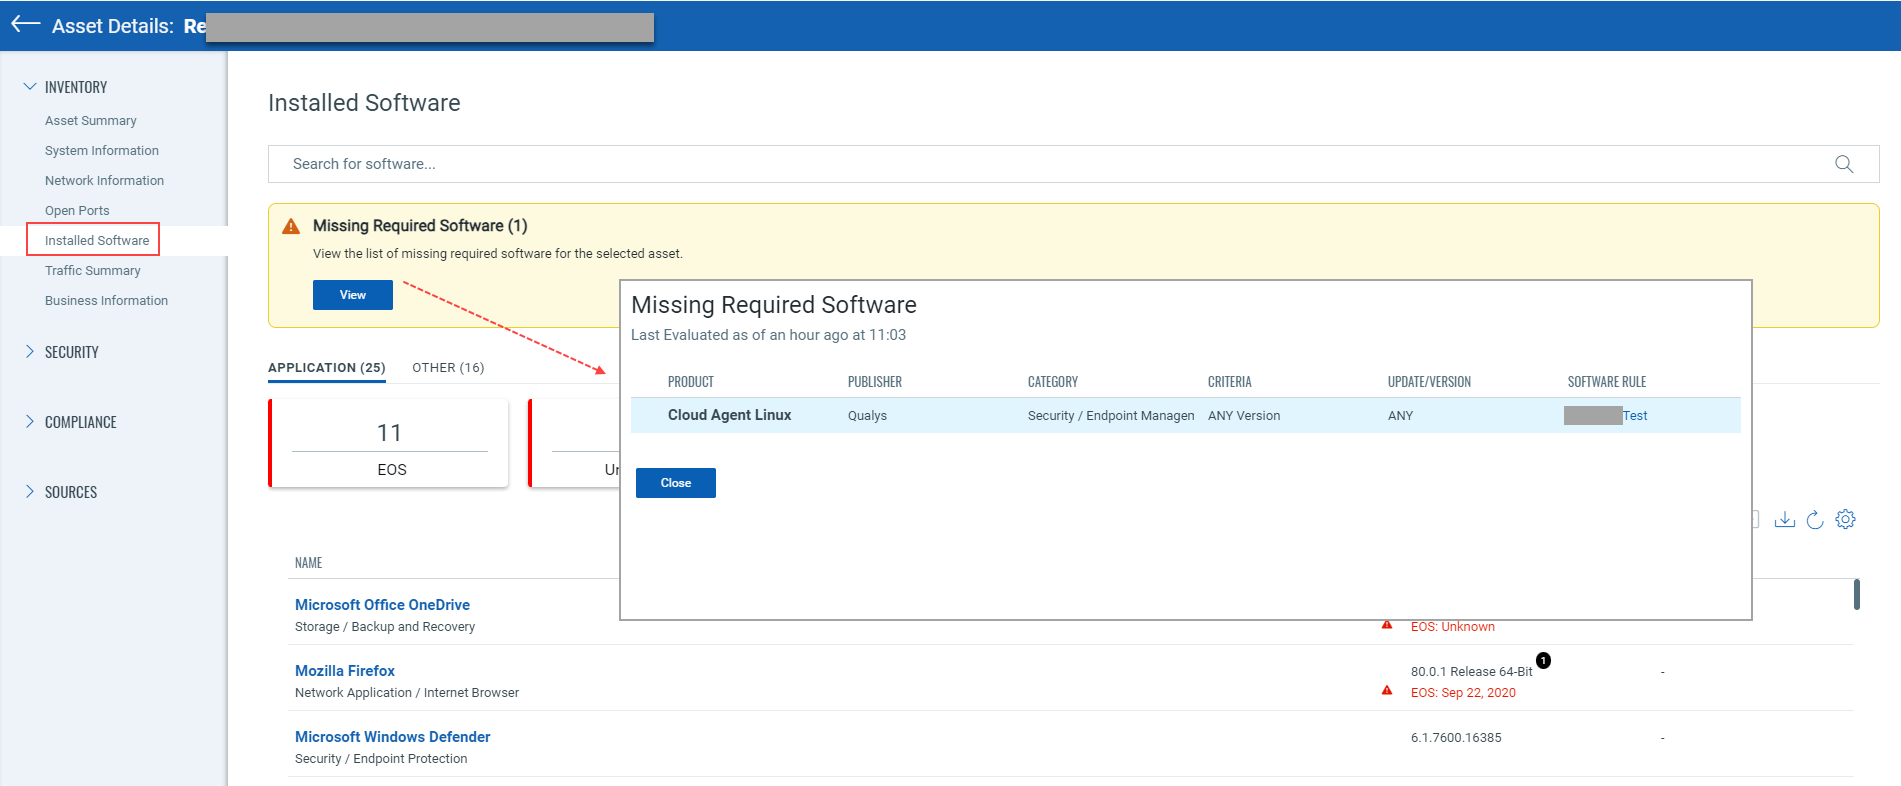Open the Microsoft Office OneDrive link

tap(382, 605)
